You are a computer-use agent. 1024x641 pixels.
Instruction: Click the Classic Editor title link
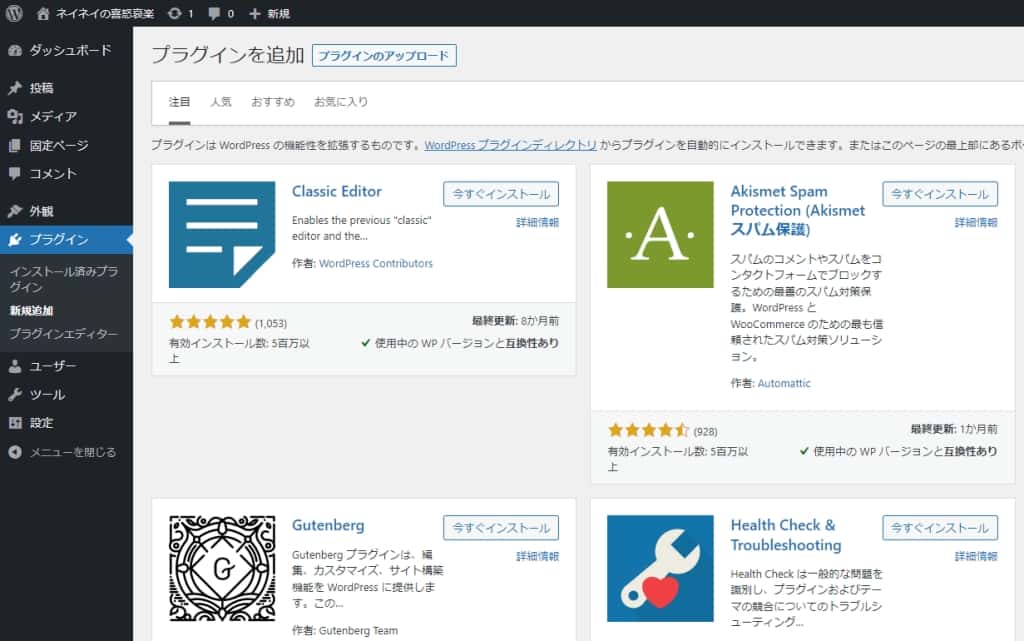click(337, 191)
